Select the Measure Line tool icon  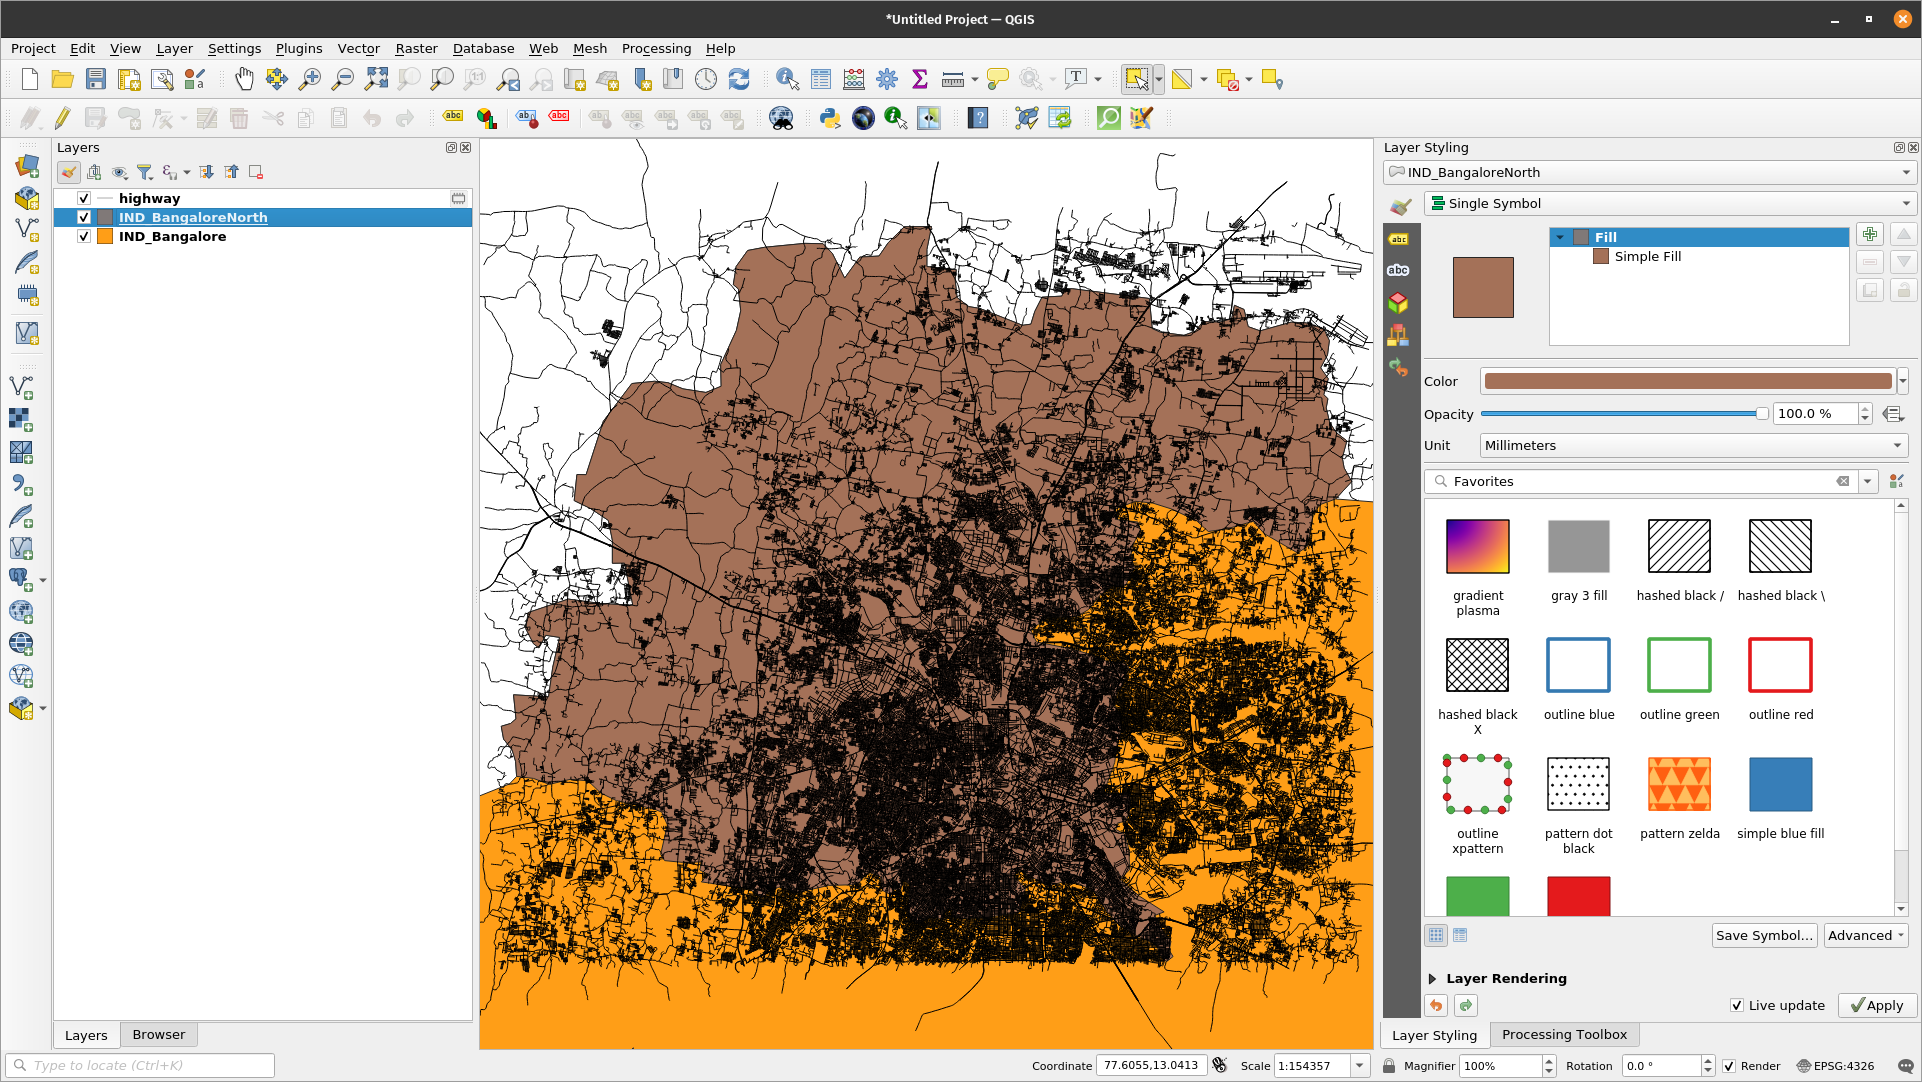[953, 79]
